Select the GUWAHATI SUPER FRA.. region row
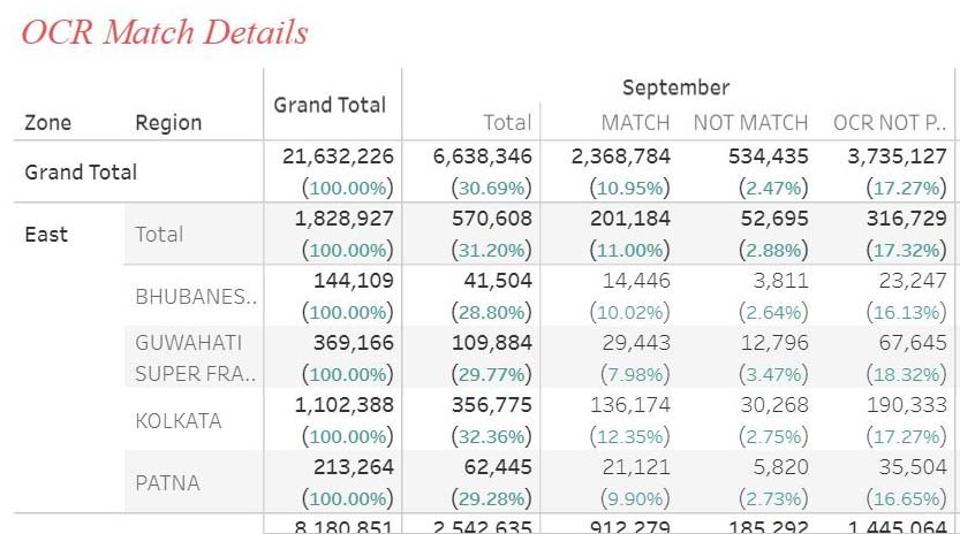 196,358
